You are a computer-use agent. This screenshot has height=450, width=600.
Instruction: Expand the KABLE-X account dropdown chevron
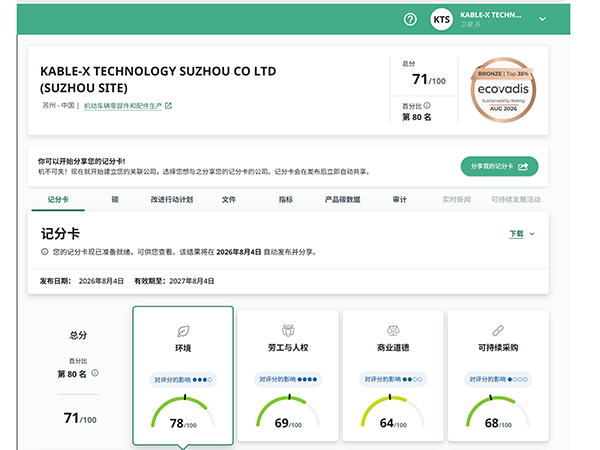click(x=542, y=19)
